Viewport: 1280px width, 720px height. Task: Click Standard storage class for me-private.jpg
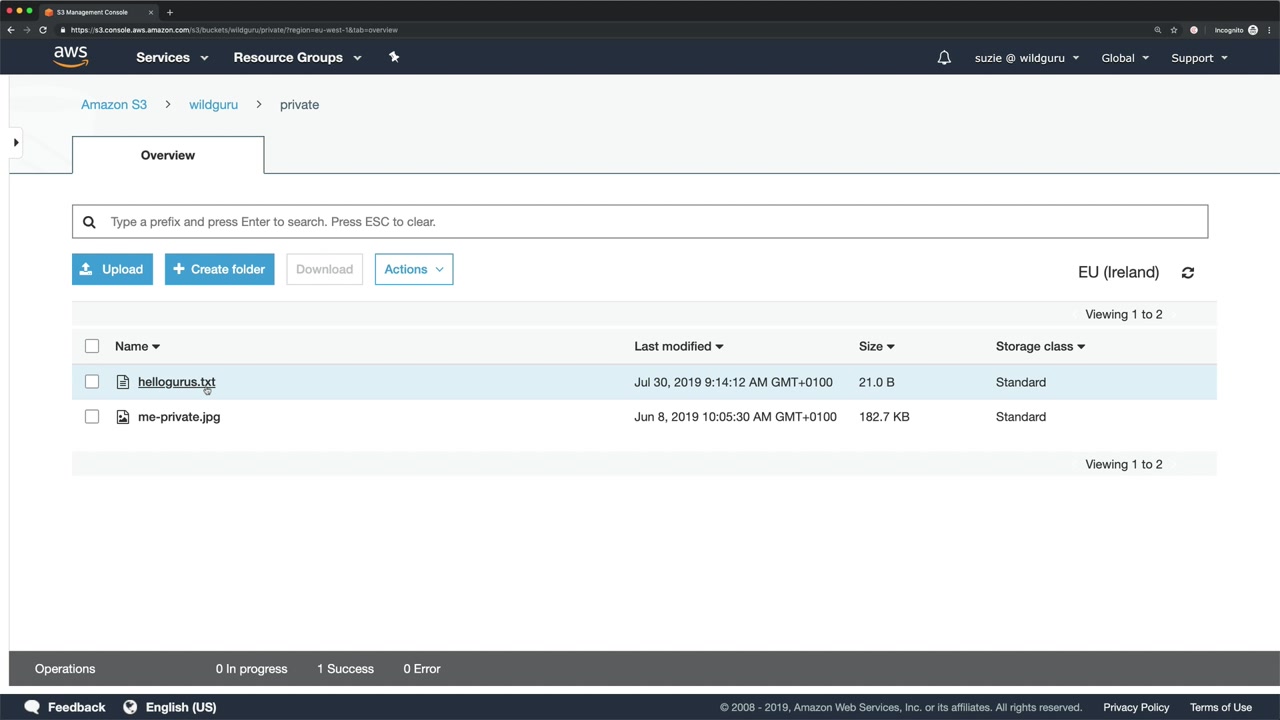click(1021, 417)
